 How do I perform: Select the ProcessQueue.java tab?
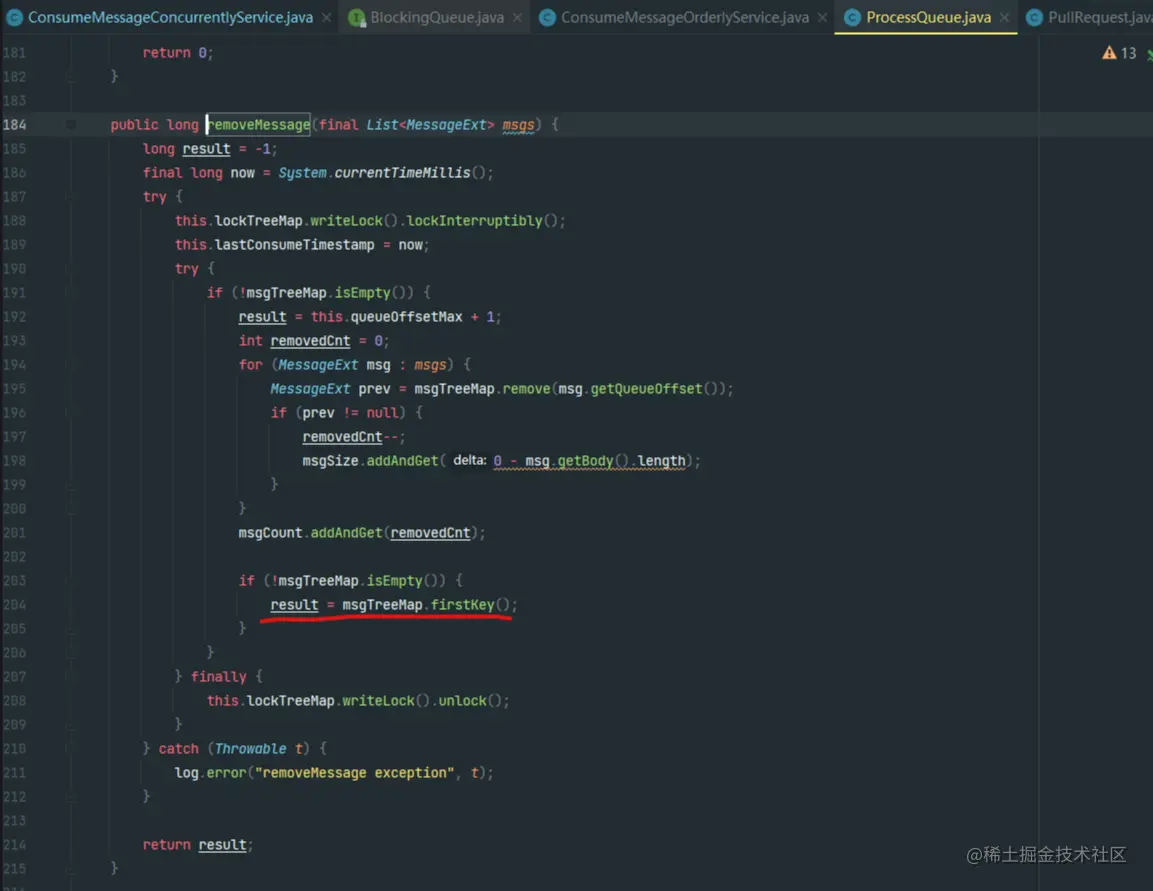coord(928,17)
